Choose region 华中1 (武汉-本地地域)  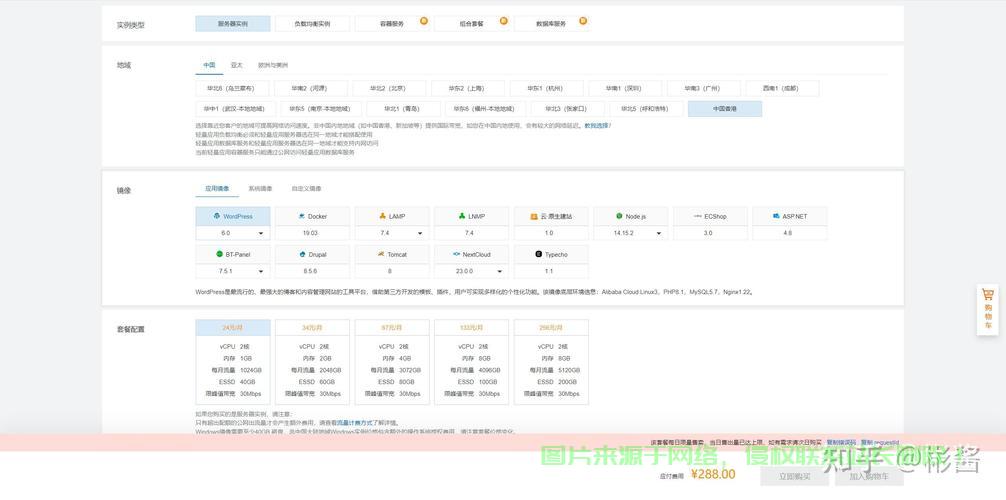[235, 109]
